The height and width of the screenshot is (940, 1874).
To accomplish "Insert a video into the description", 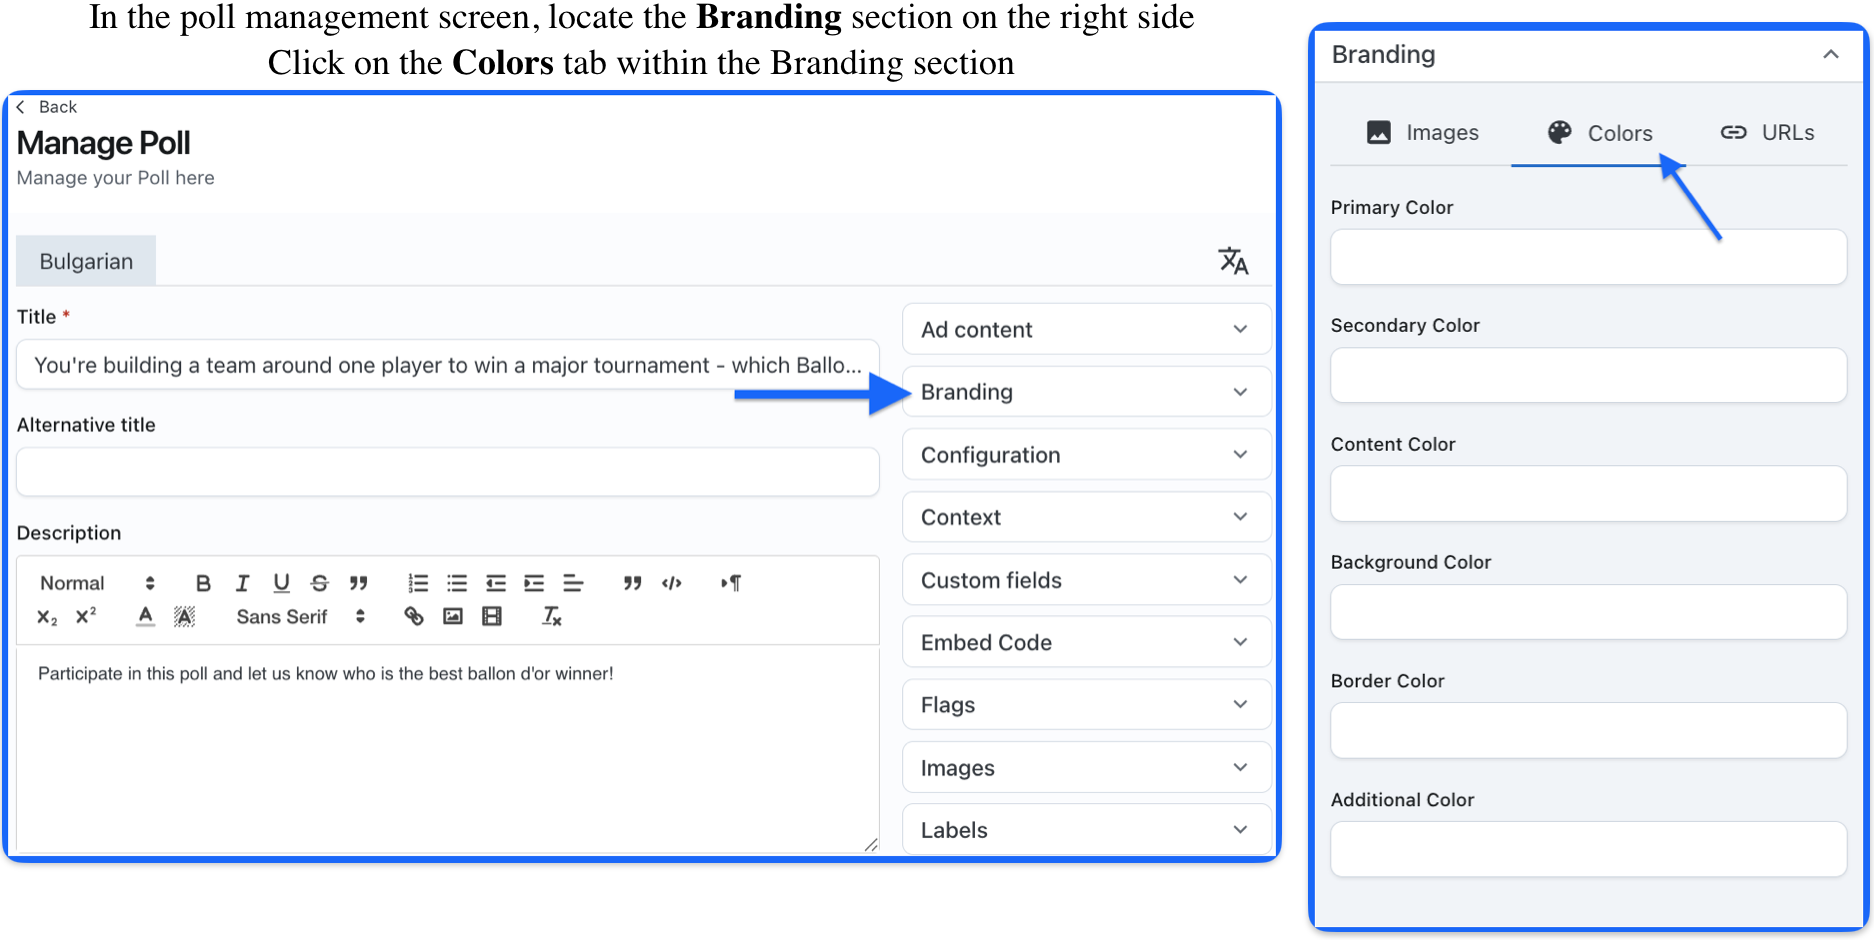I will click(492, 616).
